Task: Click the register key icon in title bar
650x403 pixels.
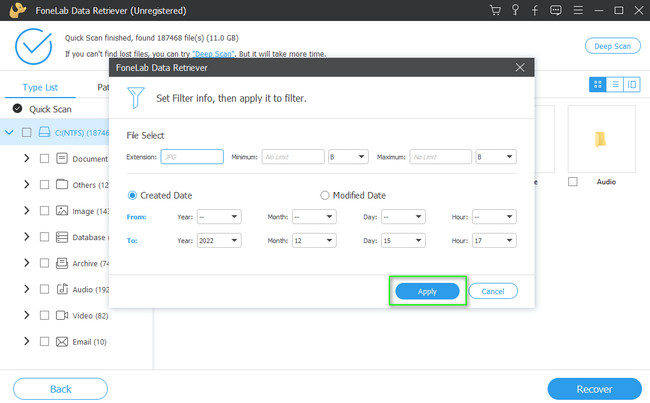Action: click(515, 10)
